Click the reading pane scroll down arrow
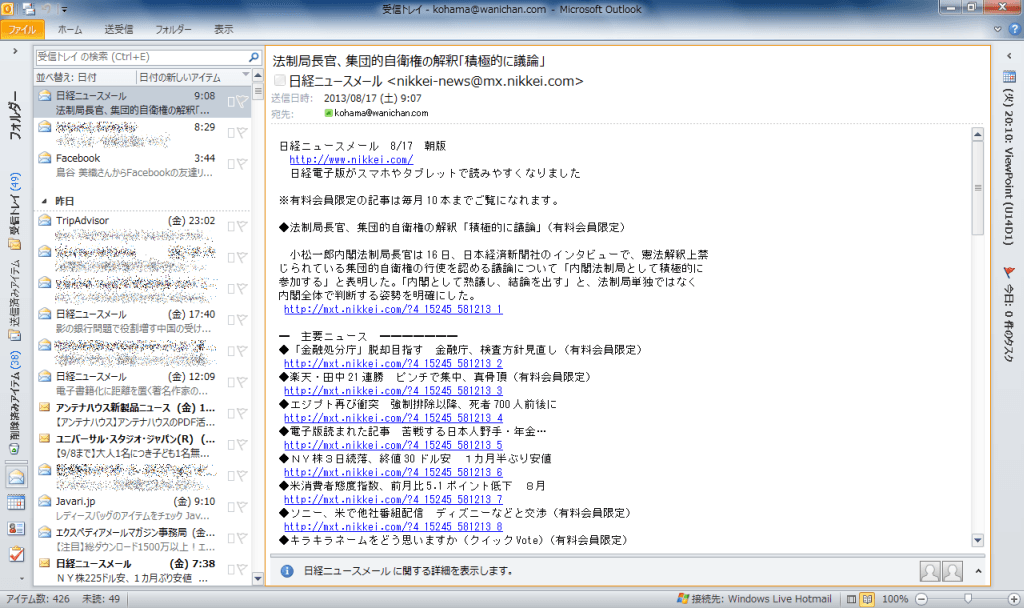This screenshot has height=608, width=1024. (978, 540)
